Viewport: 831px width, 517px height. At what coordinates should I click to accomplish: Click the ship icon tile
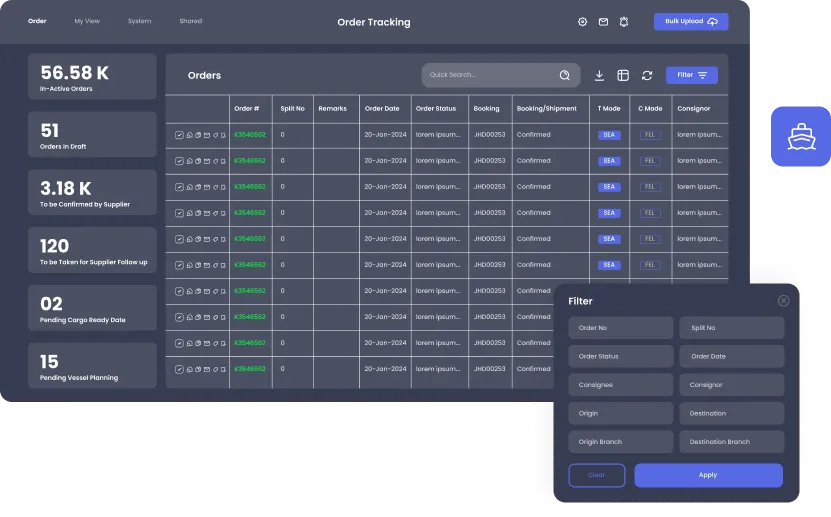point(800,135)
